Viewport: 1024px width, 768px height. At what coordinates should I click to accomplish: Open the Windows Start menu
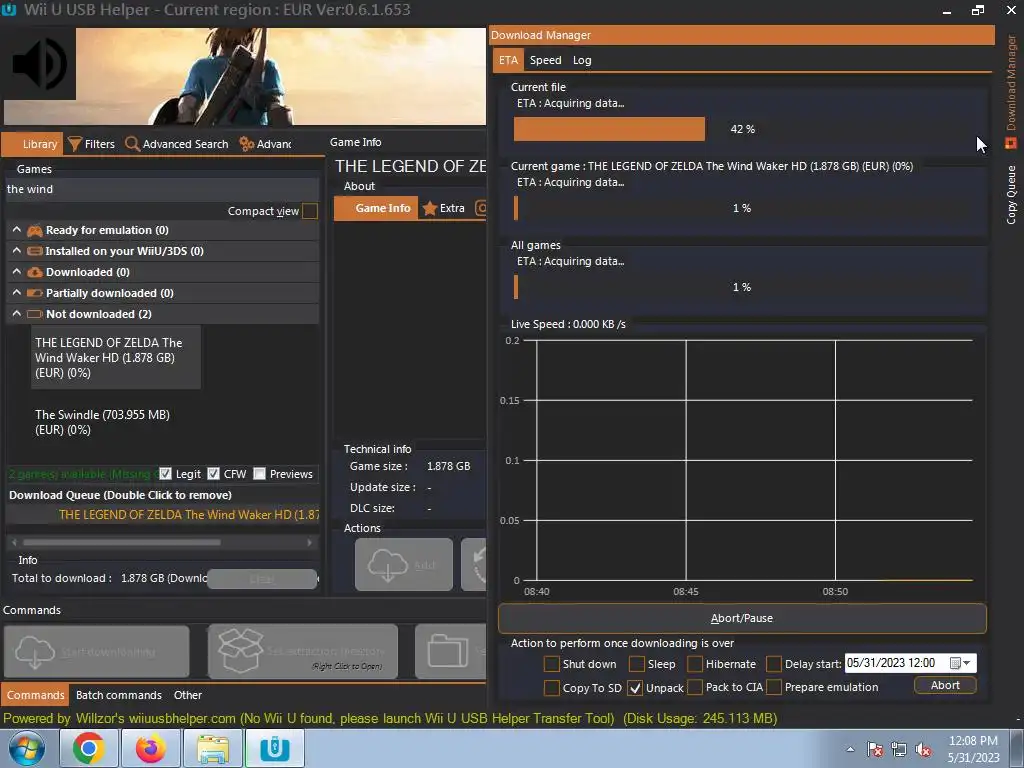pyautogui.click(x=26, y=748)
